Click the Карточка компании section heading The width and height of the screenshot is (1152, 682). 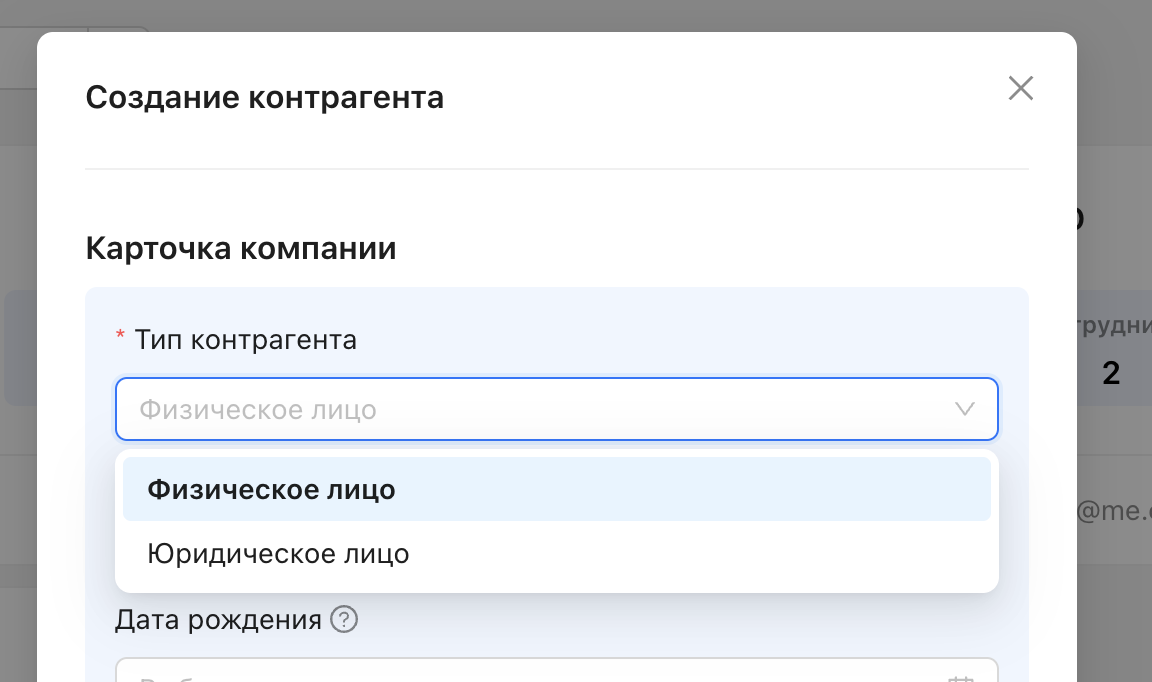pos(241,248)
